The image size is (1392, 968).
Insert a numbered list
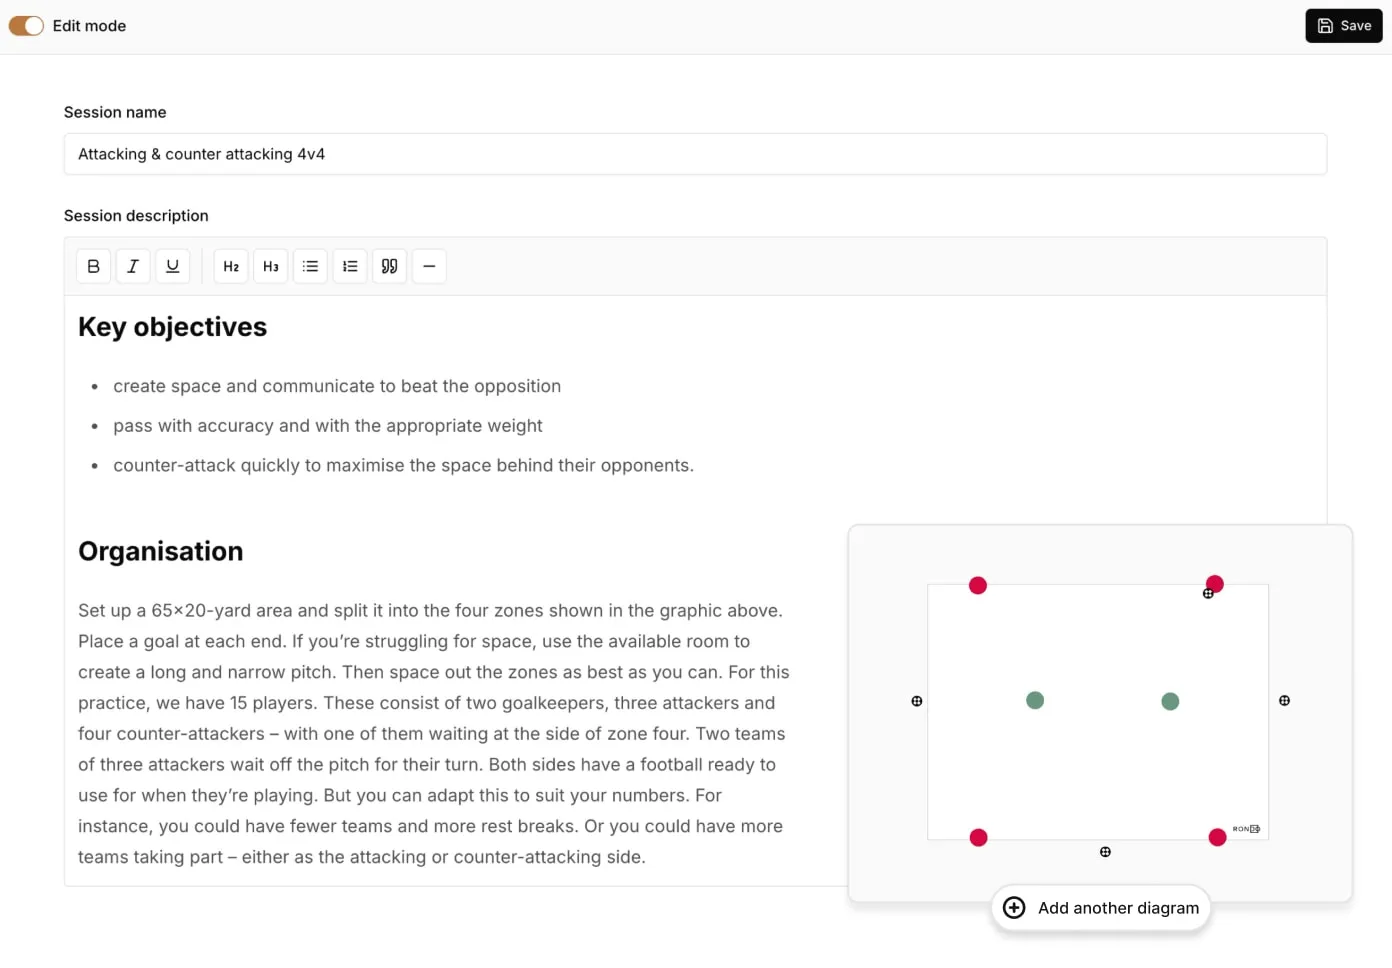350,266
